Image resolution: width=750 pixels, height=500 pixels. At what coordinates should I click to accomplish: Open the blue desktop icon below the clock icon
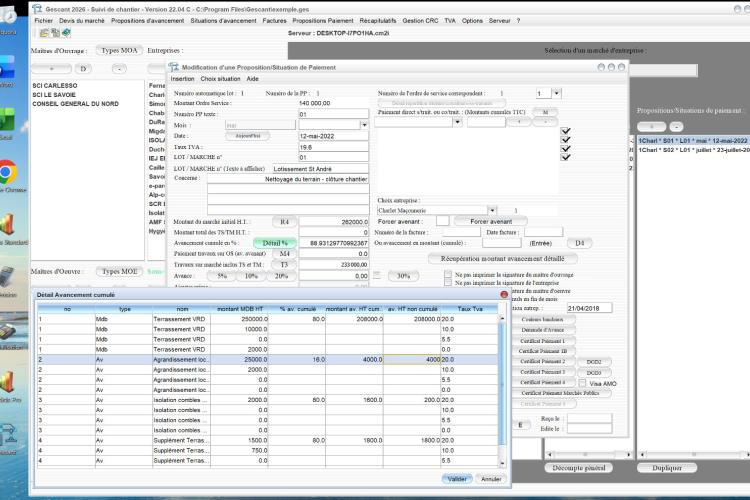pyautogui.click(x=7, y=67)
